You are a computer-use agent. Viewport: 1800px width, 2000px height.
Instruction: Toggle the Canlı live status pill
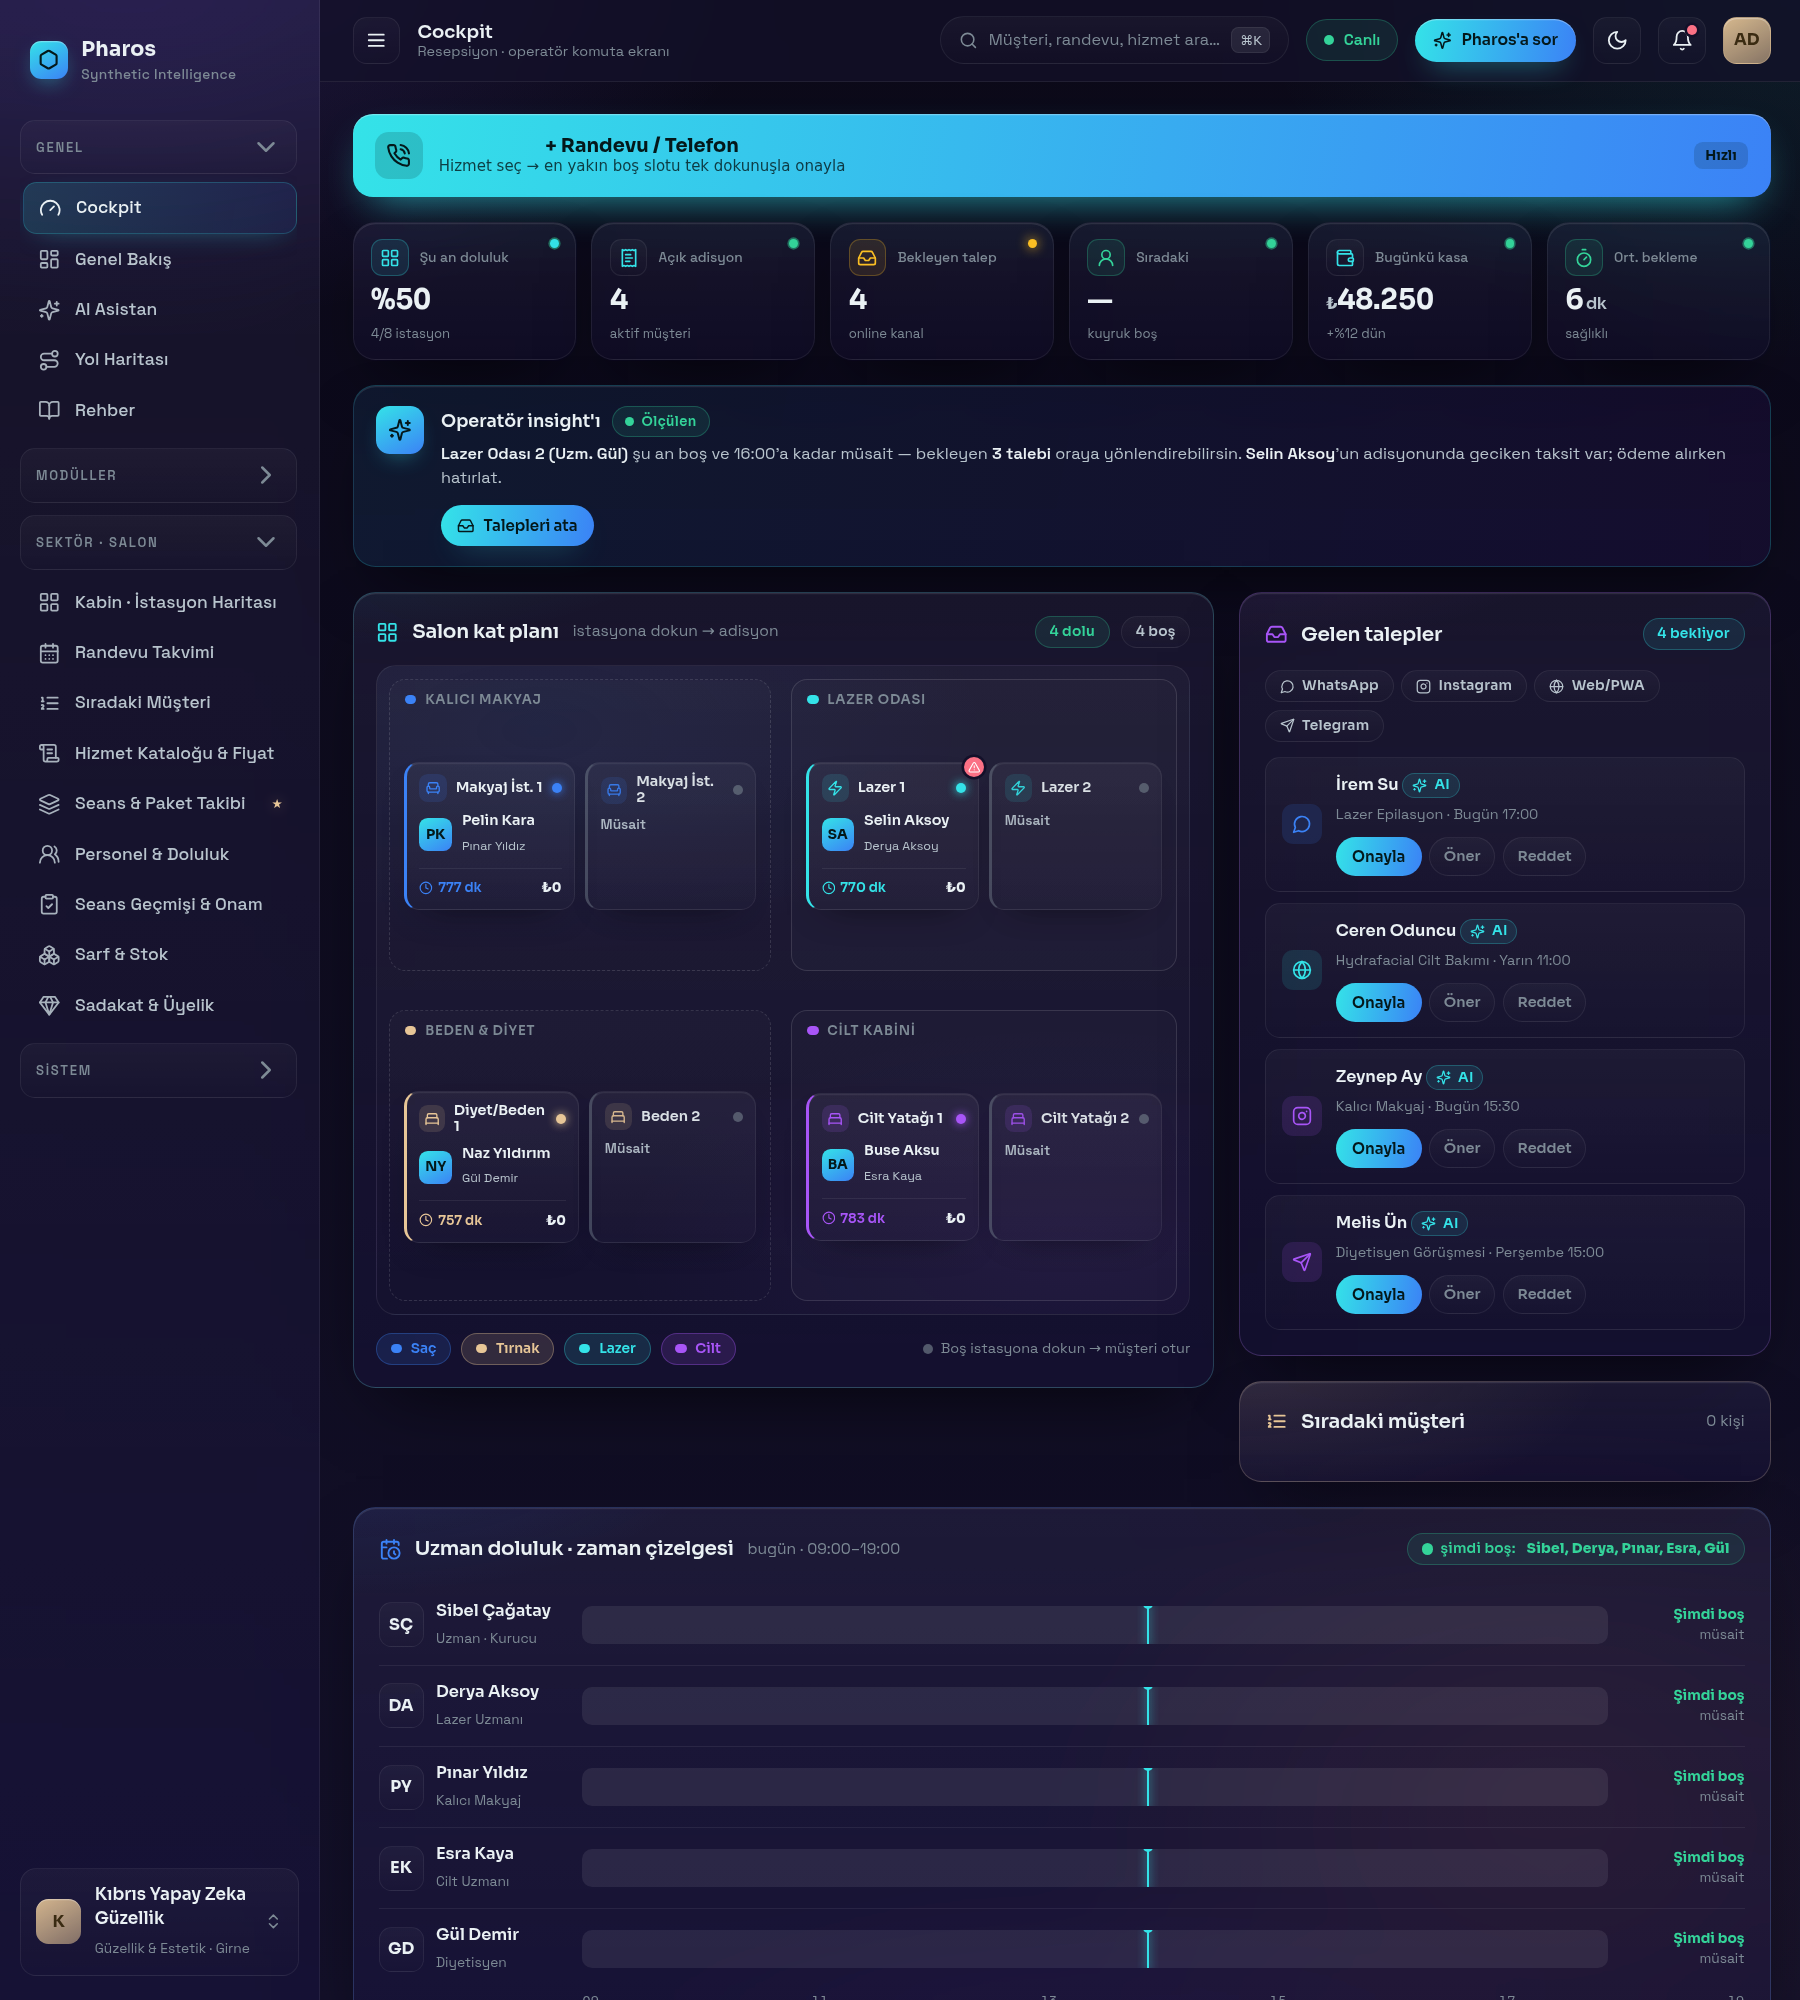pos(1351,40)
